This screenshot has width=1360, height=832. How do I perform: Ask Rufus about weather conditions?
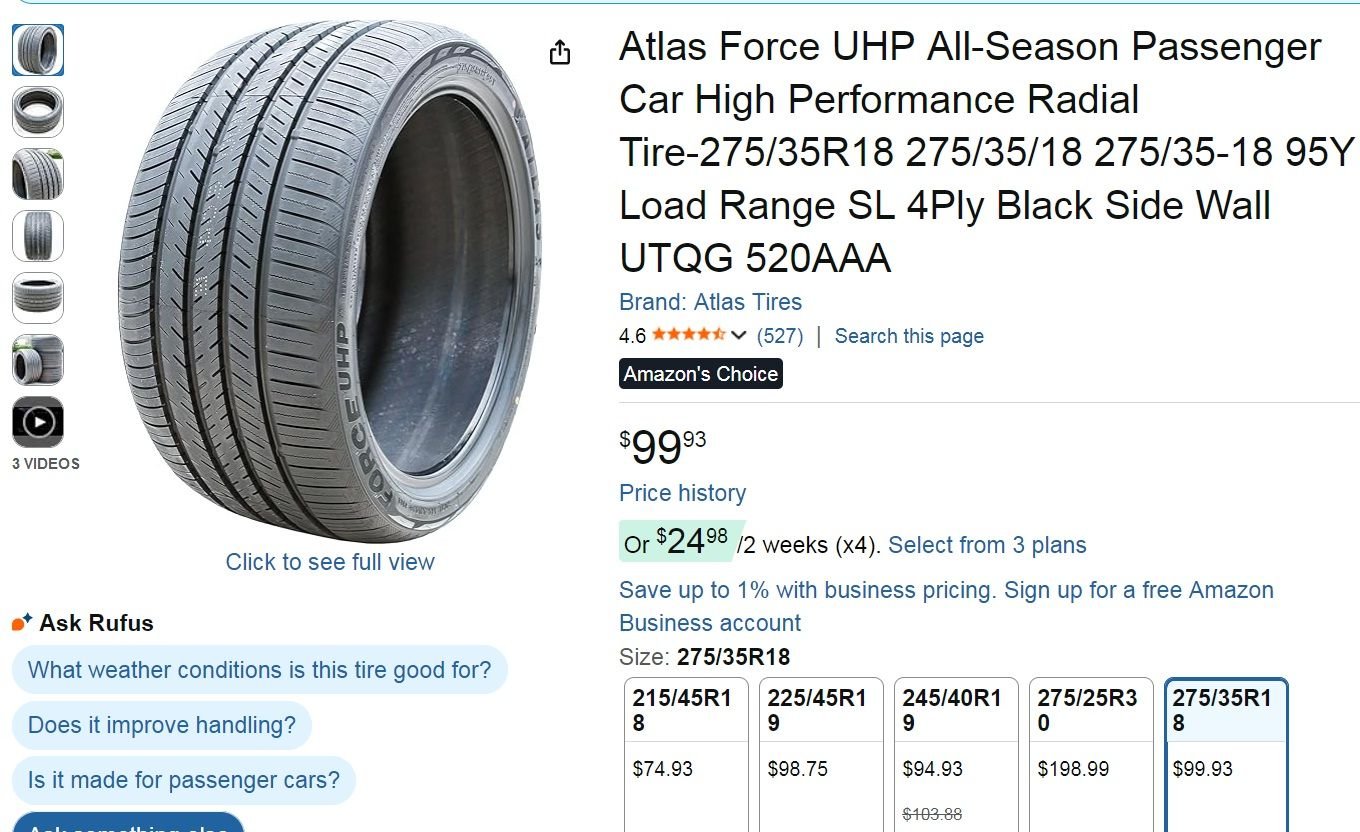pyautogui.click(x=259, y=670)
